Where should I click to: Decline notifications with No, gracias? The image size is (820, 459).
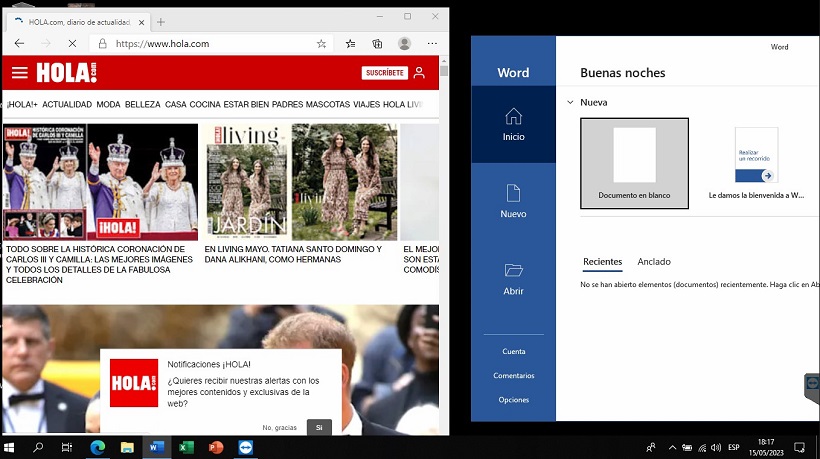[279, 428]
